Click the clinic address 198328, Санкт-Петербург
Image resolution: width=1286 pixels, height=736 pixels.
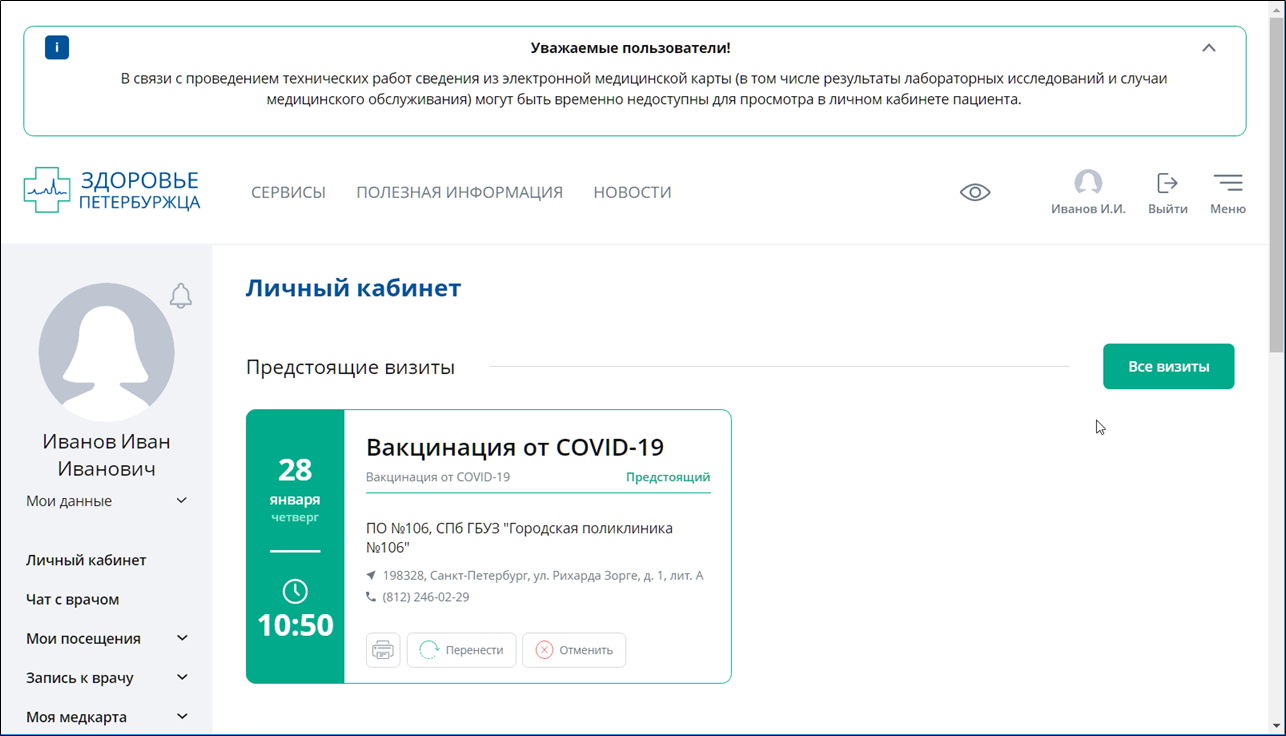[543, 576]
